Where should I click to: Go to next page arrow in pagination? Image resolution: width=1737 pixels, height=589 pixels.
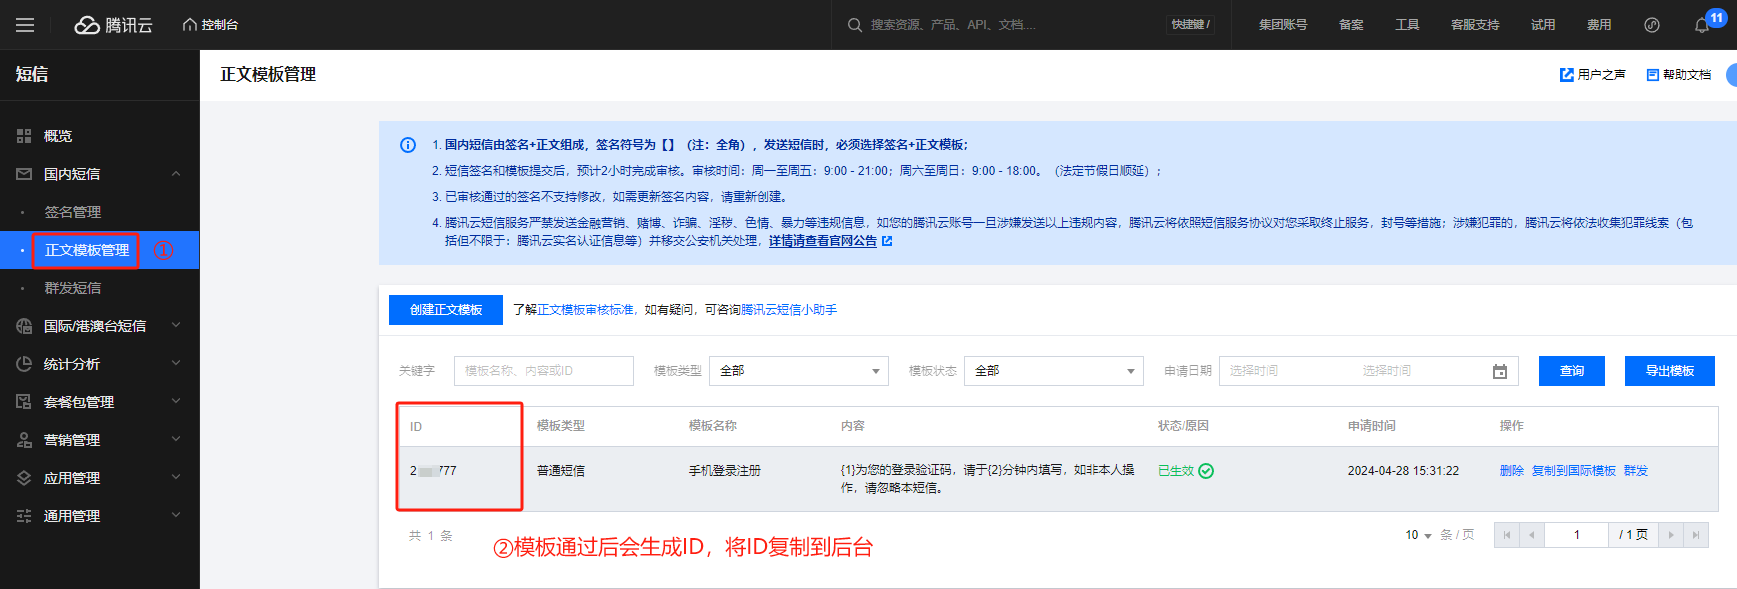(1670, 535)
